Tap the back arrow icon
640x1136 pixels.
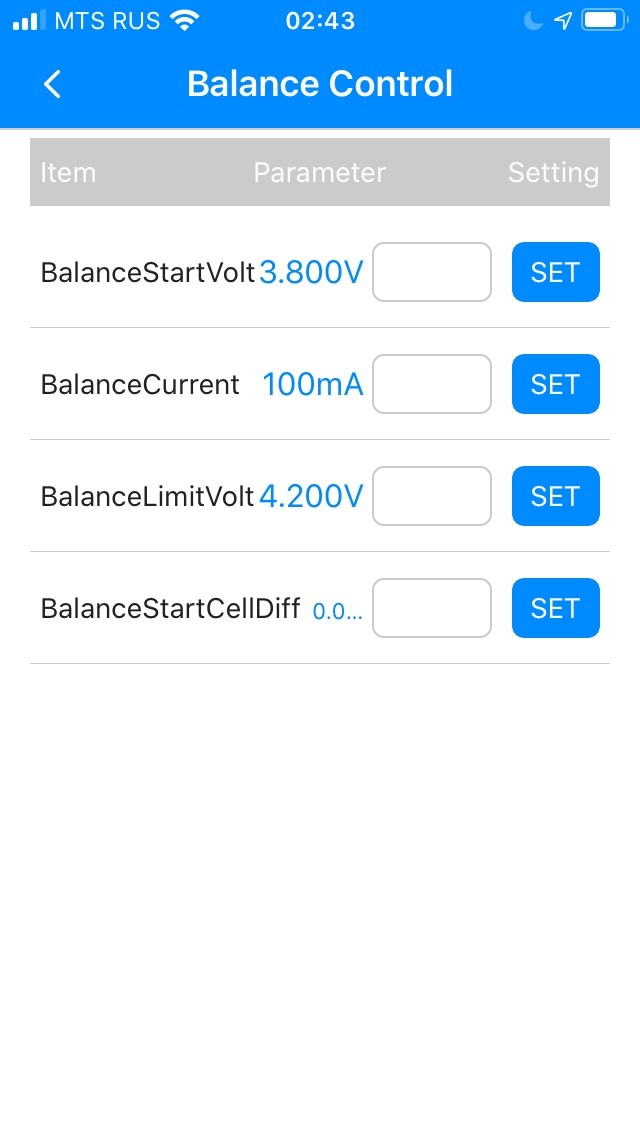(53, 85)
